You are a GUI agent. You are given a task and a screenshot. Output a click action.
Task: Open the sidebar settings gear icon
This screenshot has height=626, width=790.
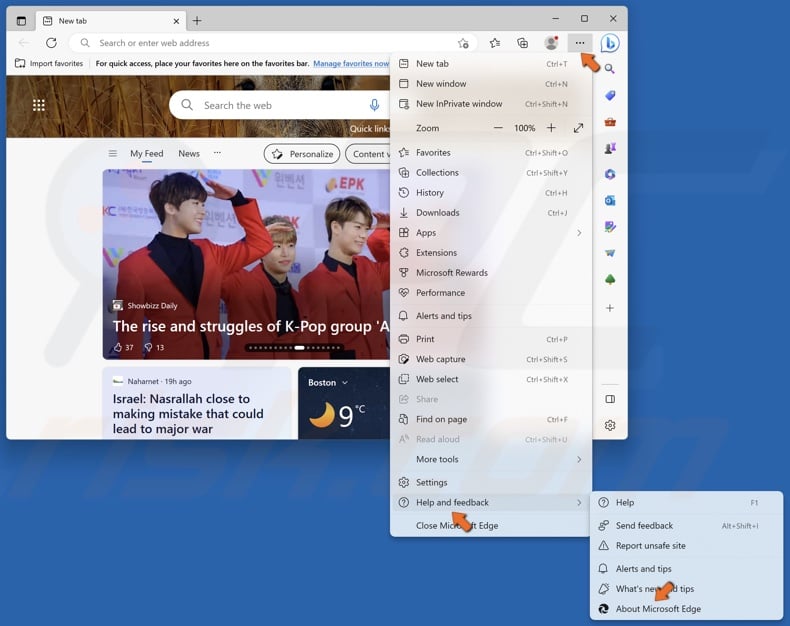(610, 425)
